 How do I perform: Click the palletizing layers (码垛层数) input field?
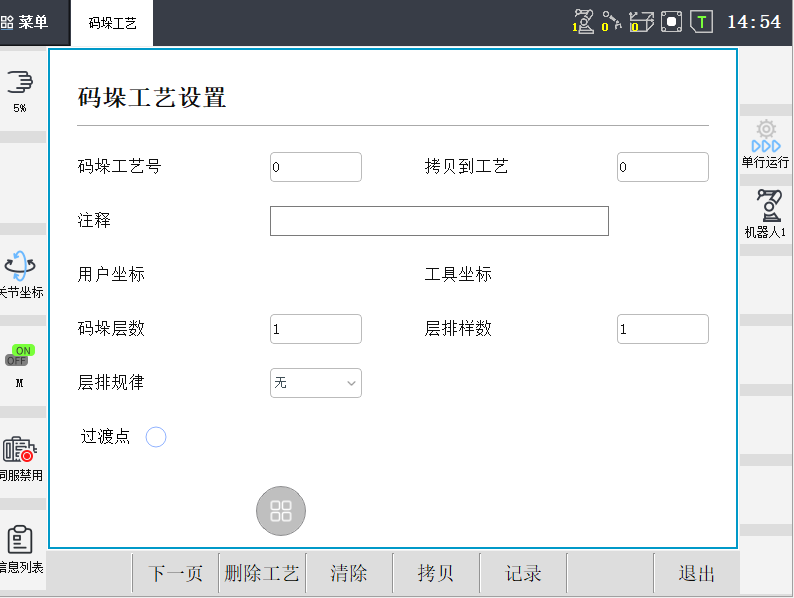pos(316,329)
